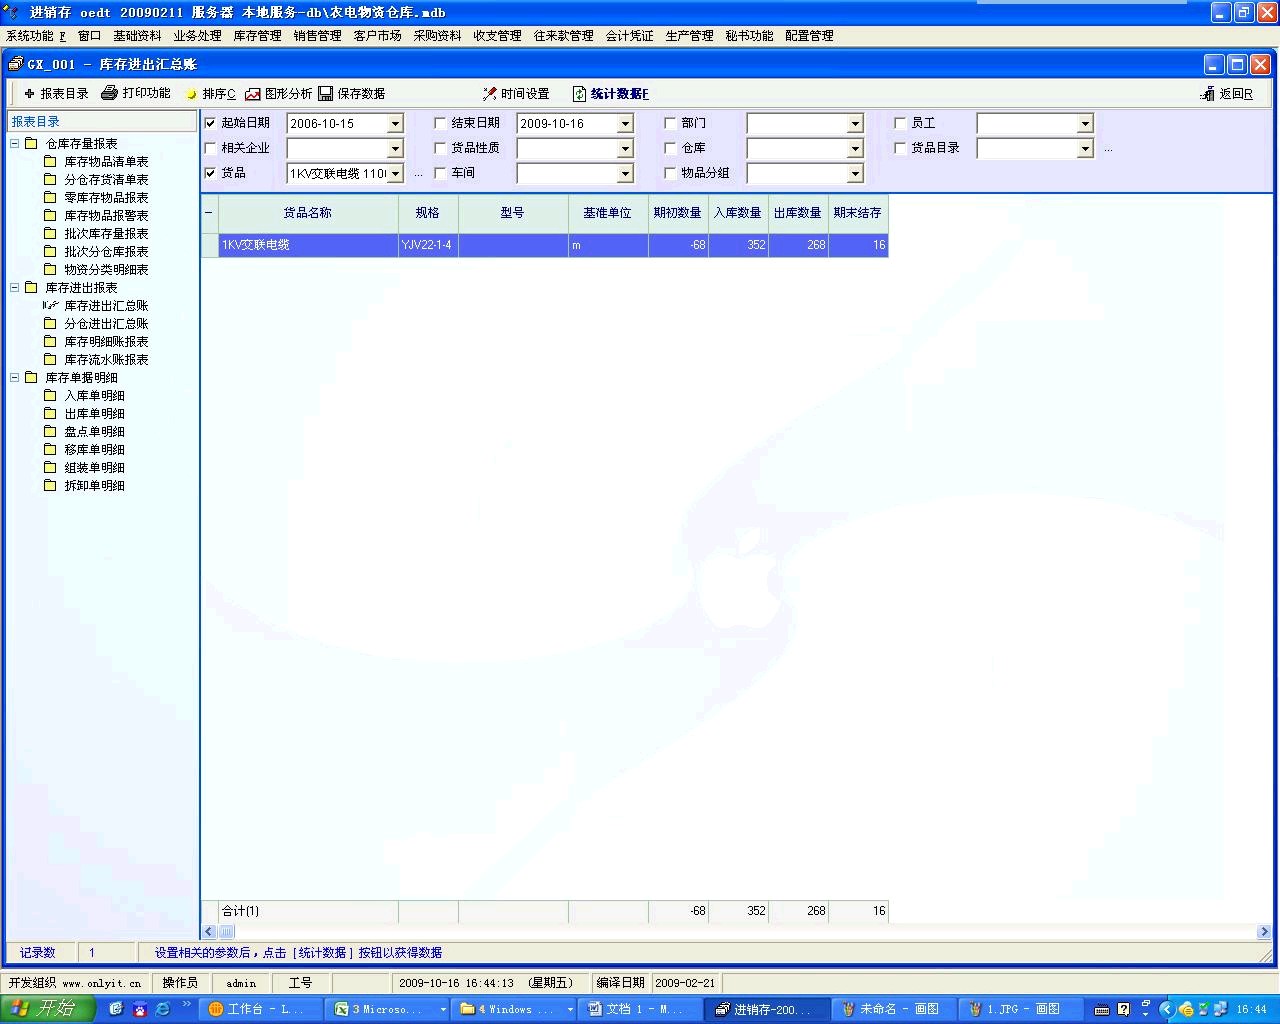Uncheck the 起始日期 checkbox

(210, 123)
